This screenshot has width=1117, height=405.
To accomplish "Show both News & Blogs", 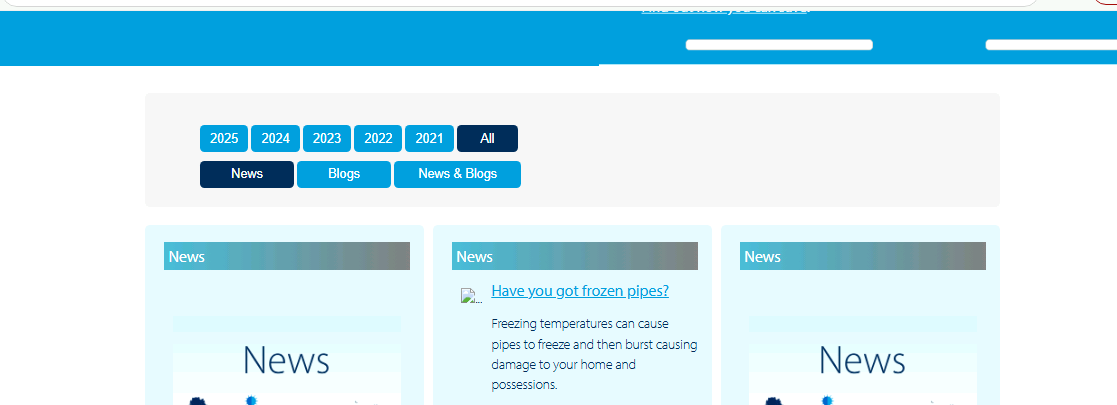I will point(457,174).
